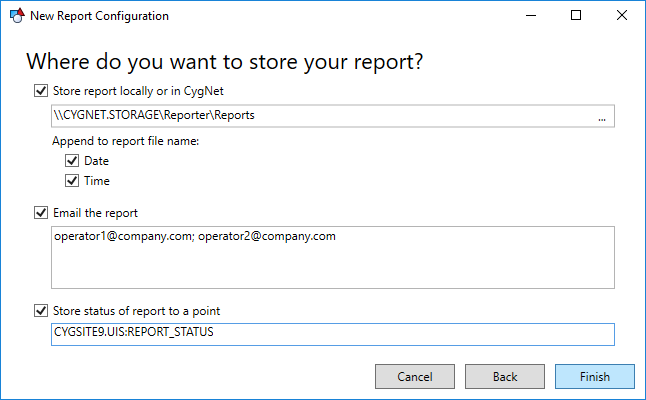
Task: Maximize the New Report Configuration window
Action: point(576,16)
